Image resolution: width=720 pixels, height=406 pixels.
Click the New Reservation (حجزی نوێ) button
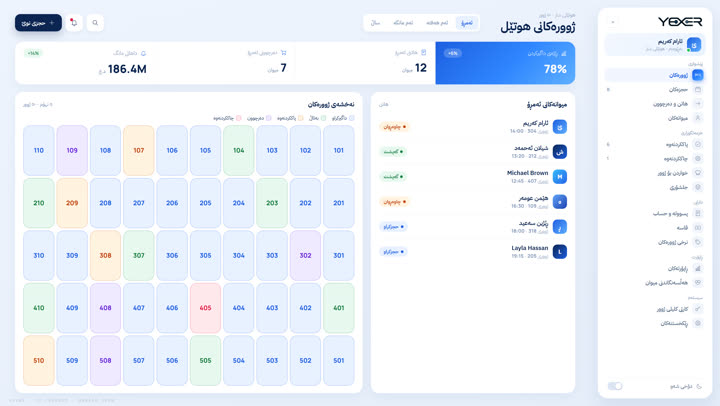(38, 23)
